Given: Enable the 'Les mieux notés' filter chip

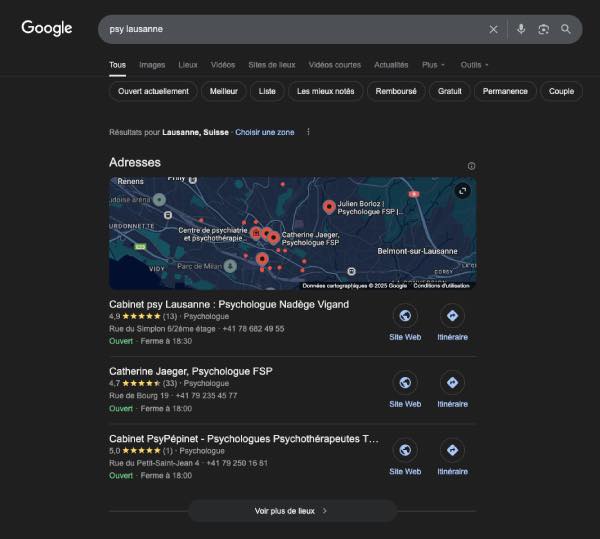Looking at the screenshot, I should tap(325, 91).
